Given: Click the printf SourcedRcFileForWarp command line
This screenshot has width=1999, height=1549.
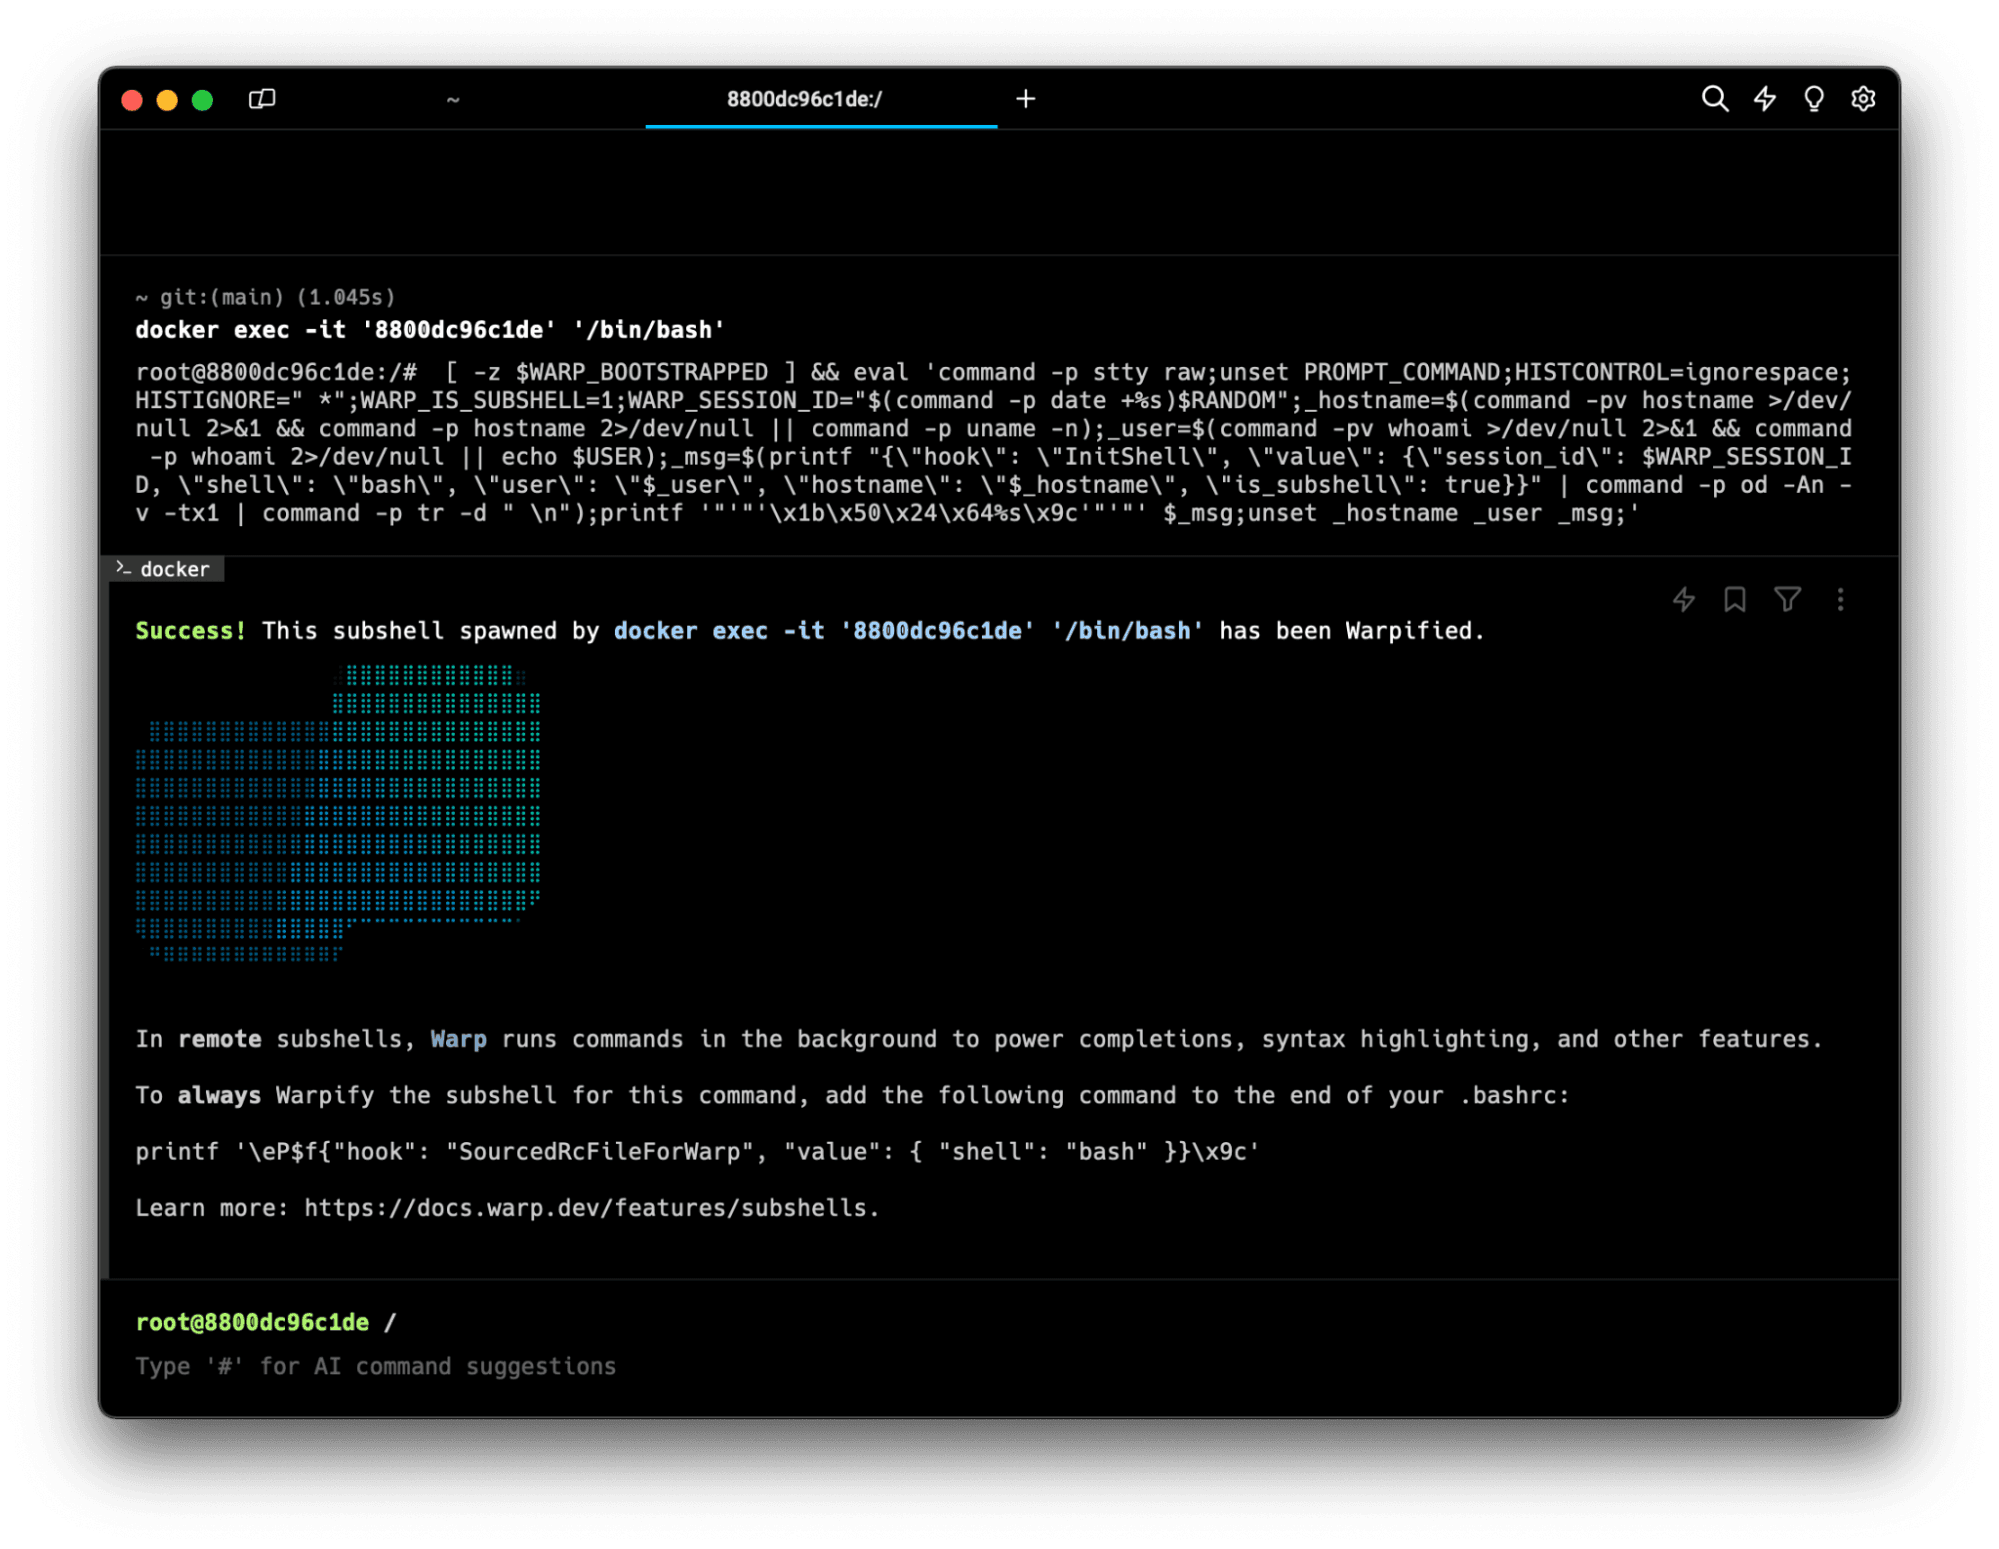Looking at the screenshot, I should click(696, 1152).
